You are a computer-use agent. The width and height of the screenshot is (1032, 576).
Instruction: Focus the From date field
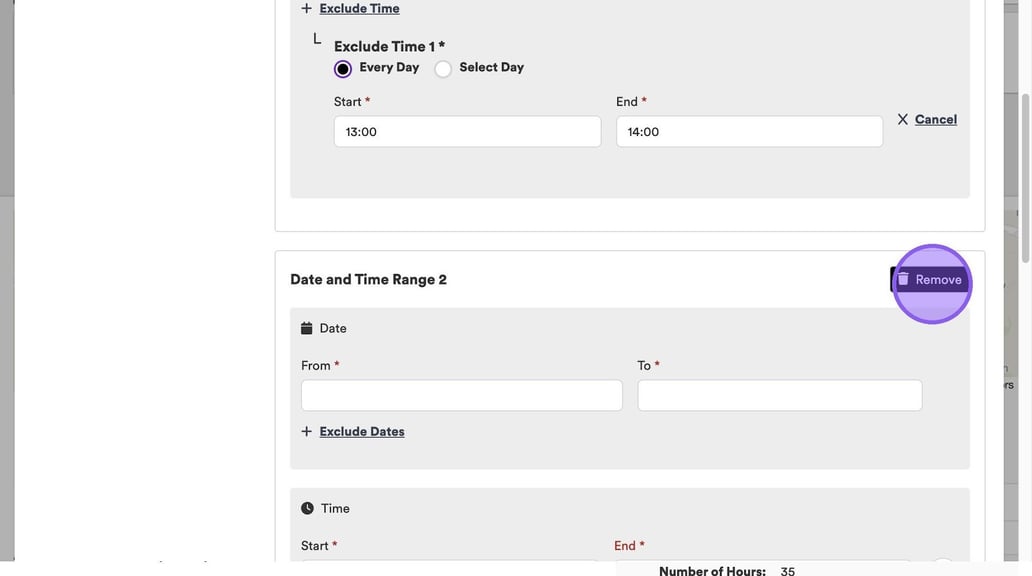[x=461, y=395]
